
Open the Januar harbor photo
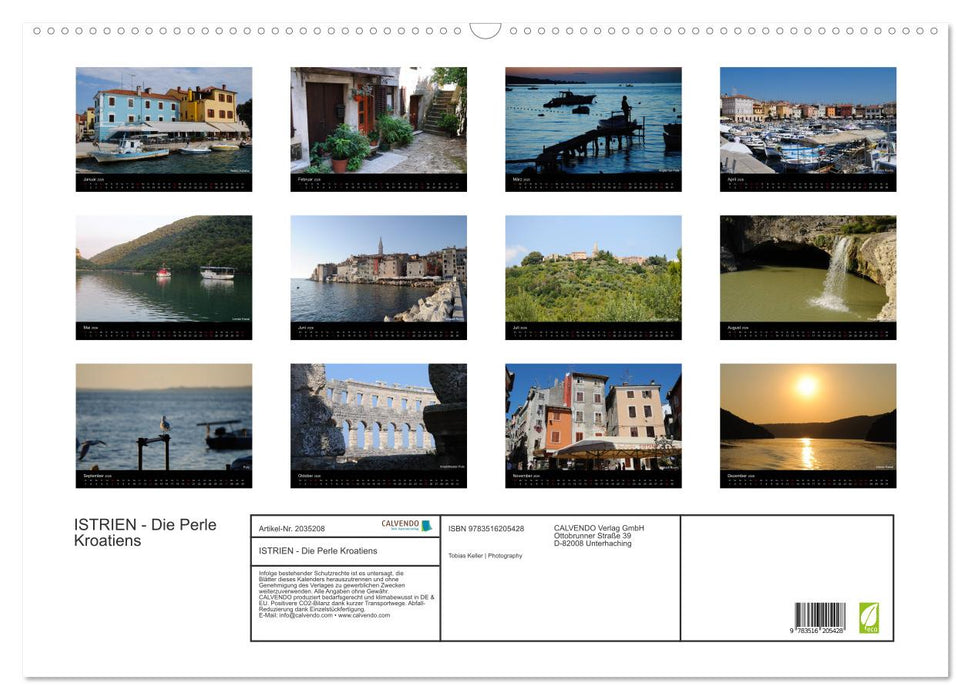[x=162, y=120]
